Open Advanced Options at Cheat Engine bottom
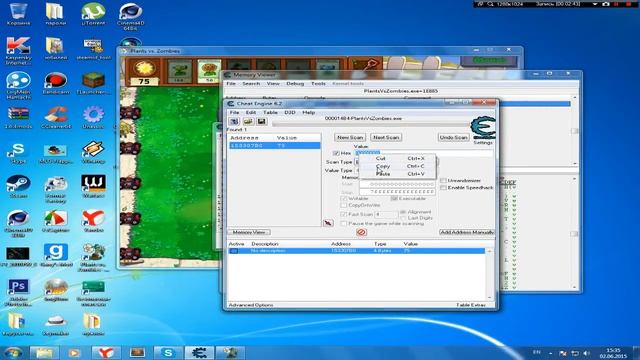The image size is (640, 360). (251, 305)
